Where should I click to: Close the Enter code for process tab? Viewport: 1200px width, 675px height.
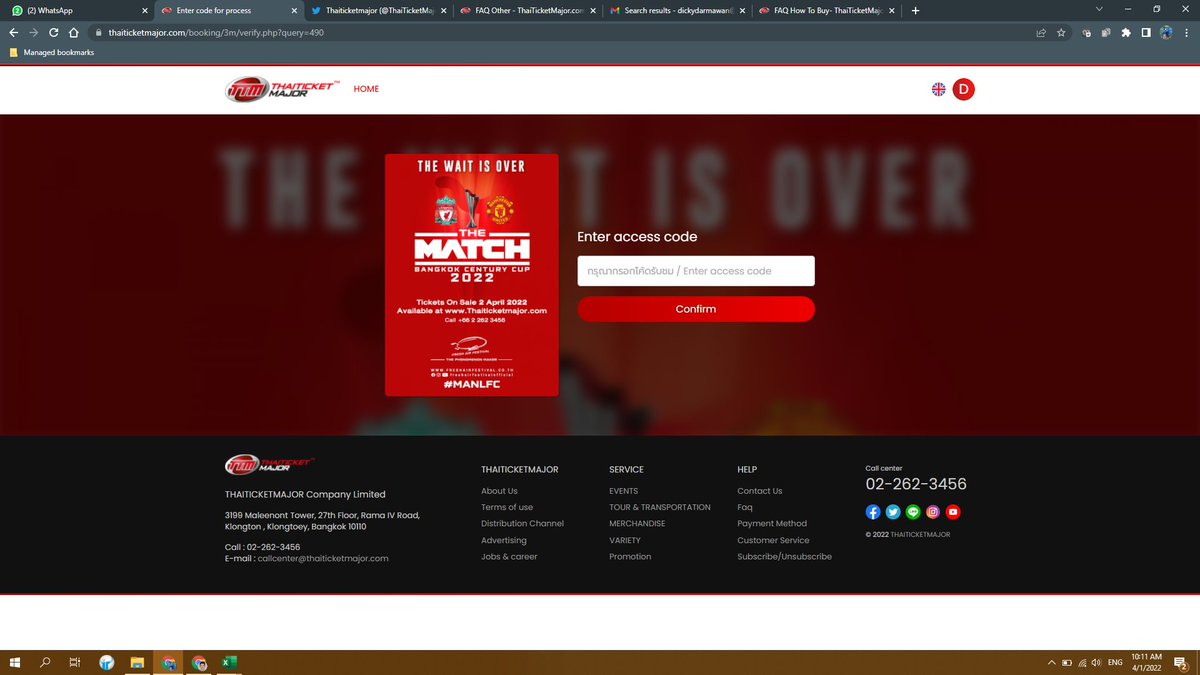[x=293, y=10]
